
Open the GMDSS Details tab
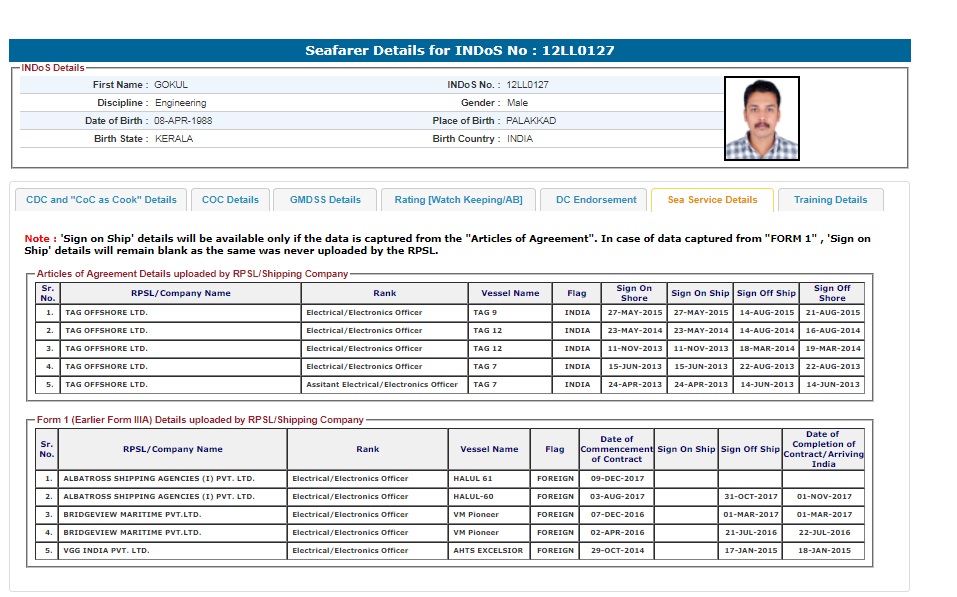click(x=325, y=200)
